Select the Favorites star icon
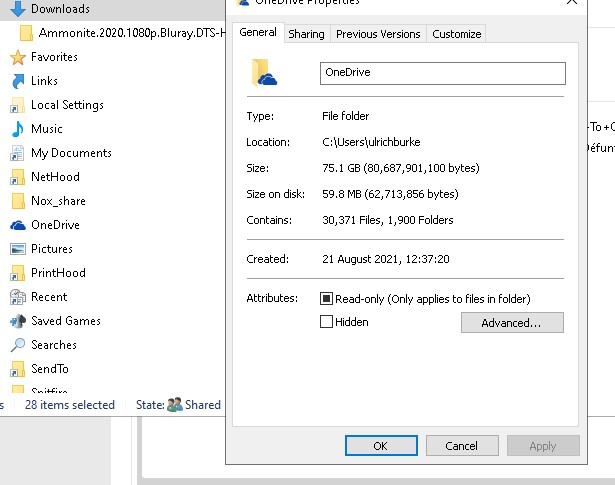 click(x=18, y=57)
